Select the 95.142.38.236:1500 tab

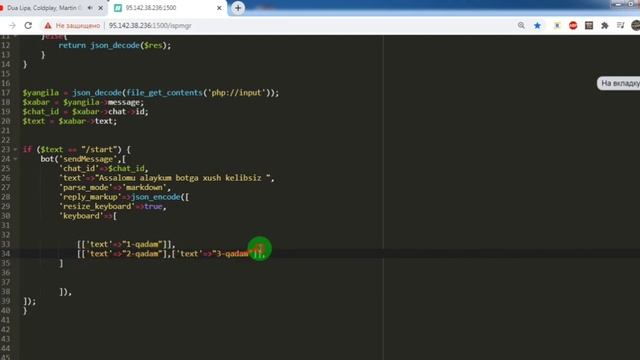coord(163,8)
